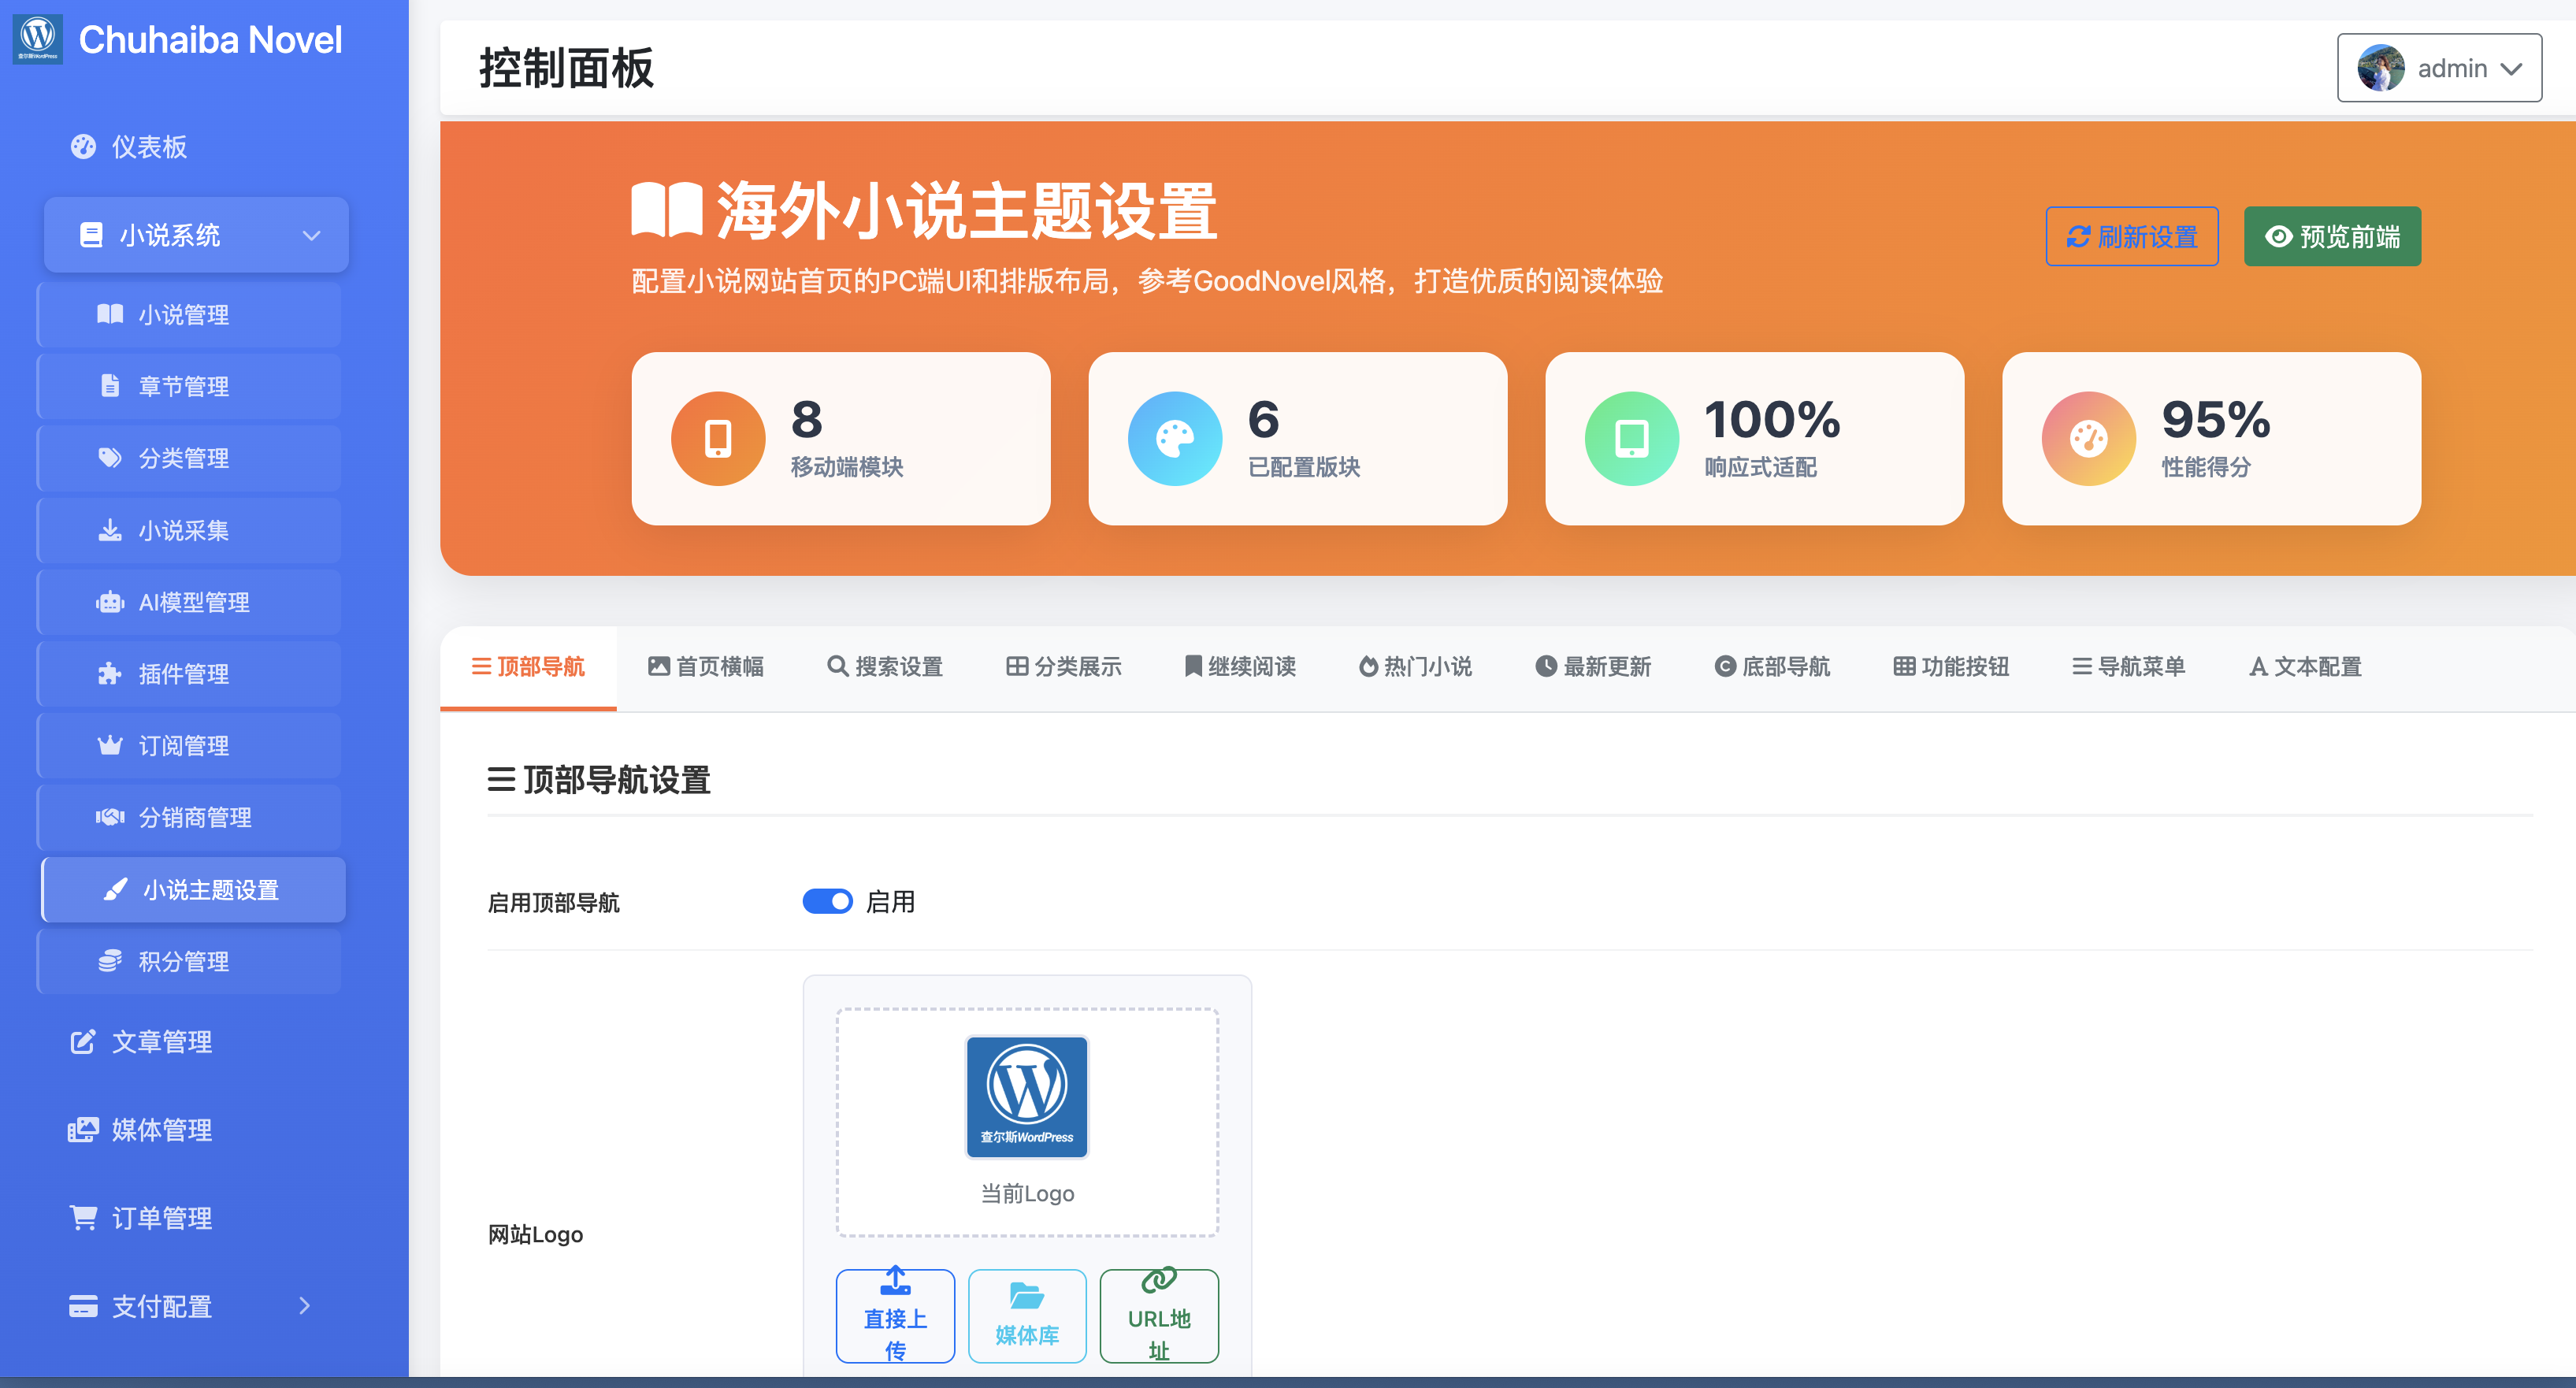
Task: Expand the 支付配置 submenu arrow
Action: click(x=305, y=1306)
